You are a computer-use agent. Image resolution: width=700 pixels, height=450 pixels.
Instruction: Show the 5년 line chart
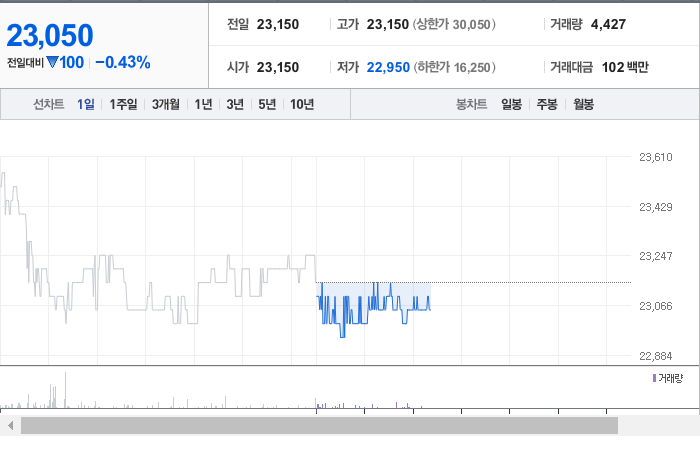coord(267,104)
